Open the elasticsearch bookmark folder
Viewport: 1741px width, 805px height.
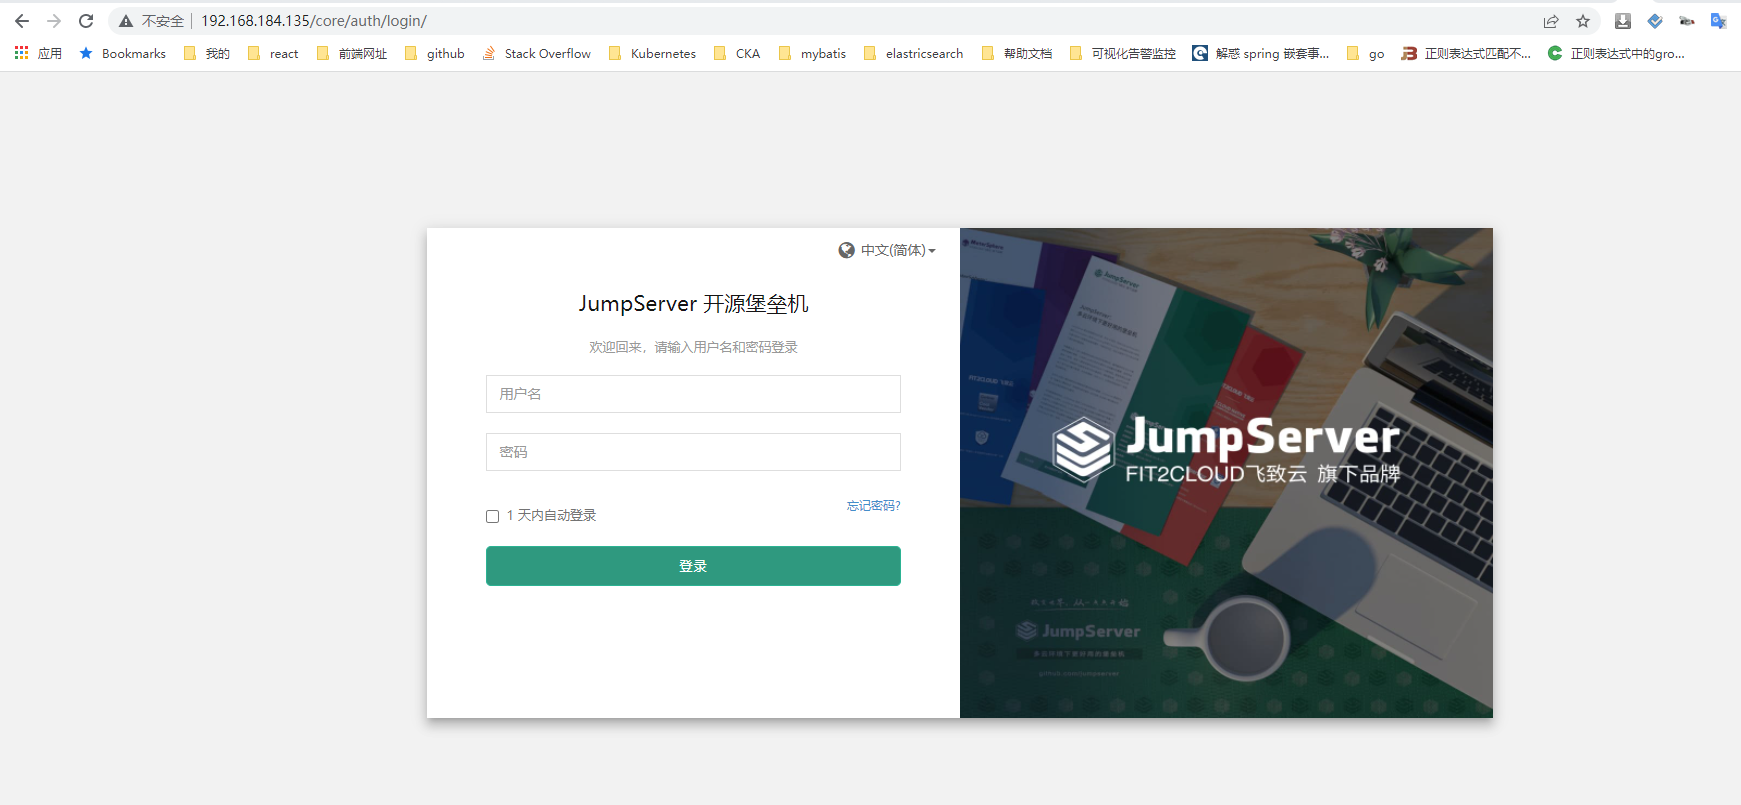(x=914, y=53)
